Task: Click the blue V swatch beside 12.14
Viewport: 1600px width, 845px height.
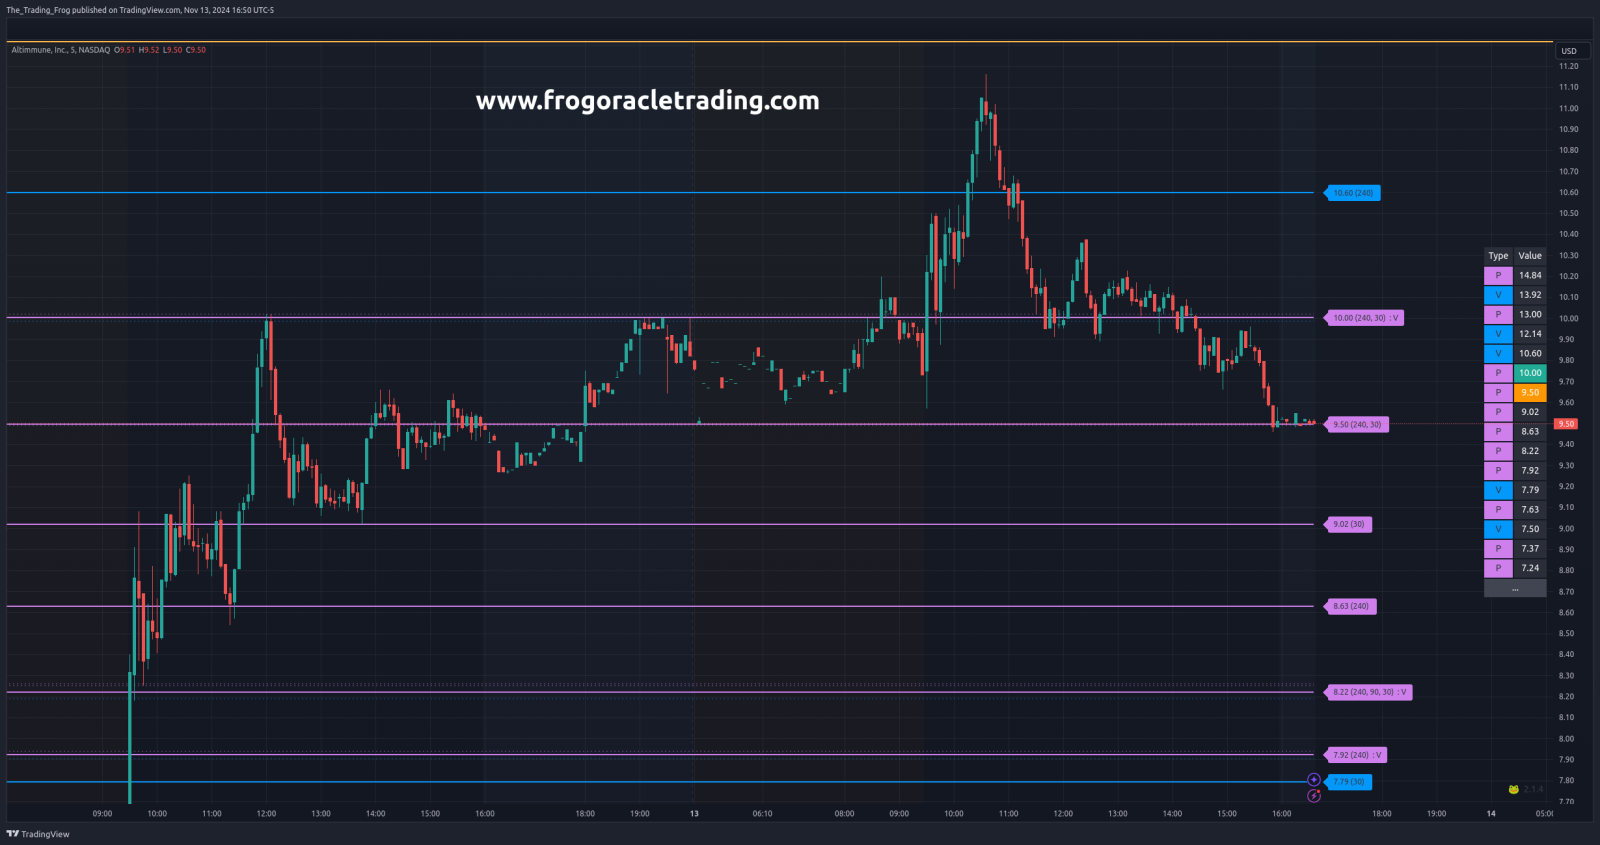Action: coord(1498,334)
